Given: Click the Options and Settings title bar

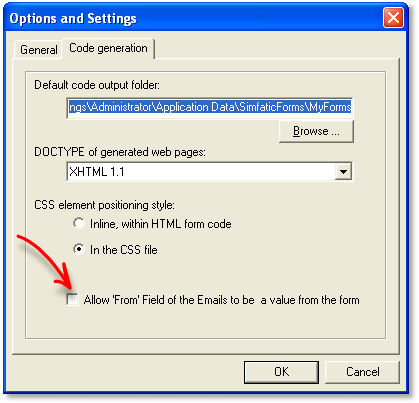Looking at the screenshot, I should point(193,18).
